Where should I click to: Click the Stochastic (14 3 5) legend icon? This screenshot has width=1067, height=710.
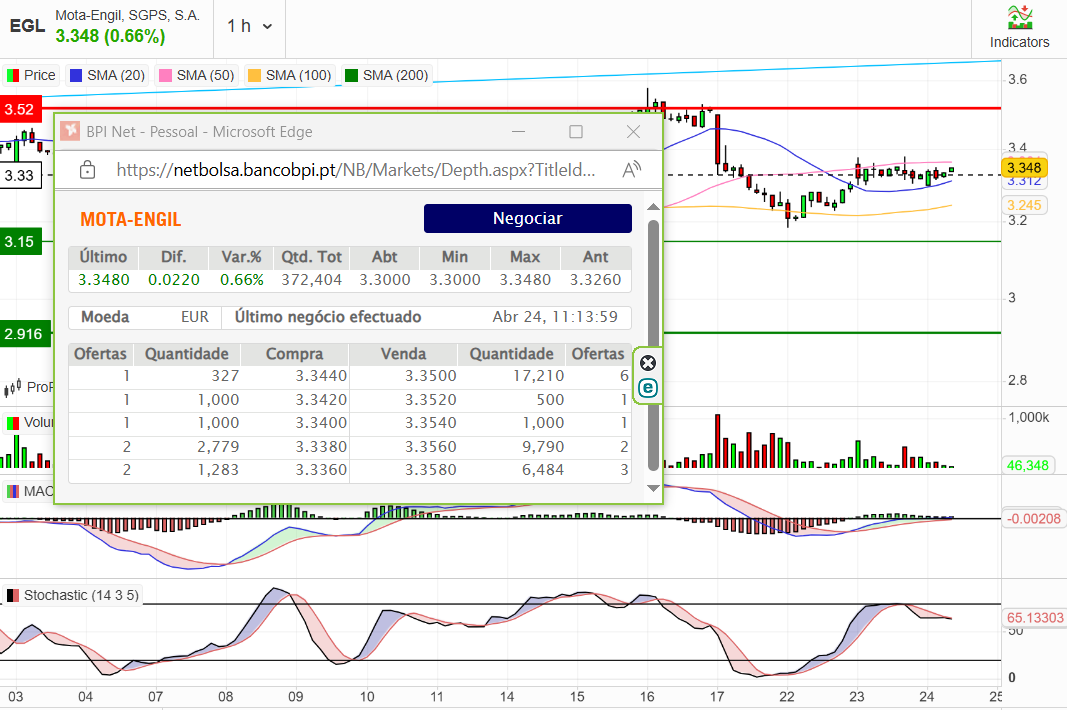coord(13,595)
